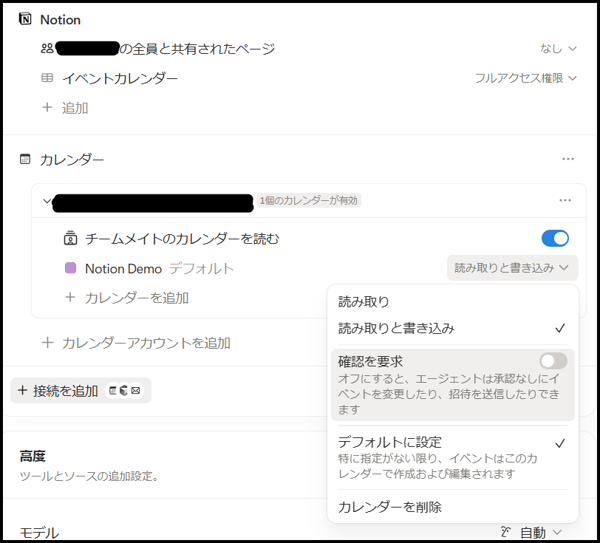Click the teammate calendar icon beside チームメイトのカレンダーを読む

click(x=70, y=239)
